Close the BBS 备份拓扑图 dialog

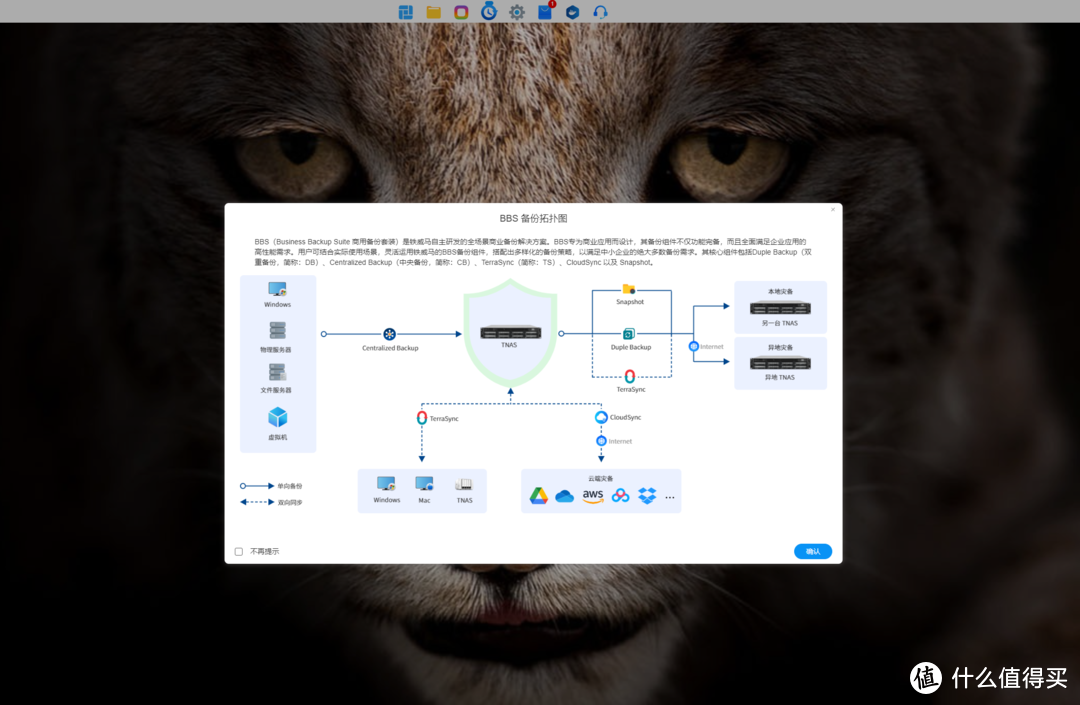[833, 210]
